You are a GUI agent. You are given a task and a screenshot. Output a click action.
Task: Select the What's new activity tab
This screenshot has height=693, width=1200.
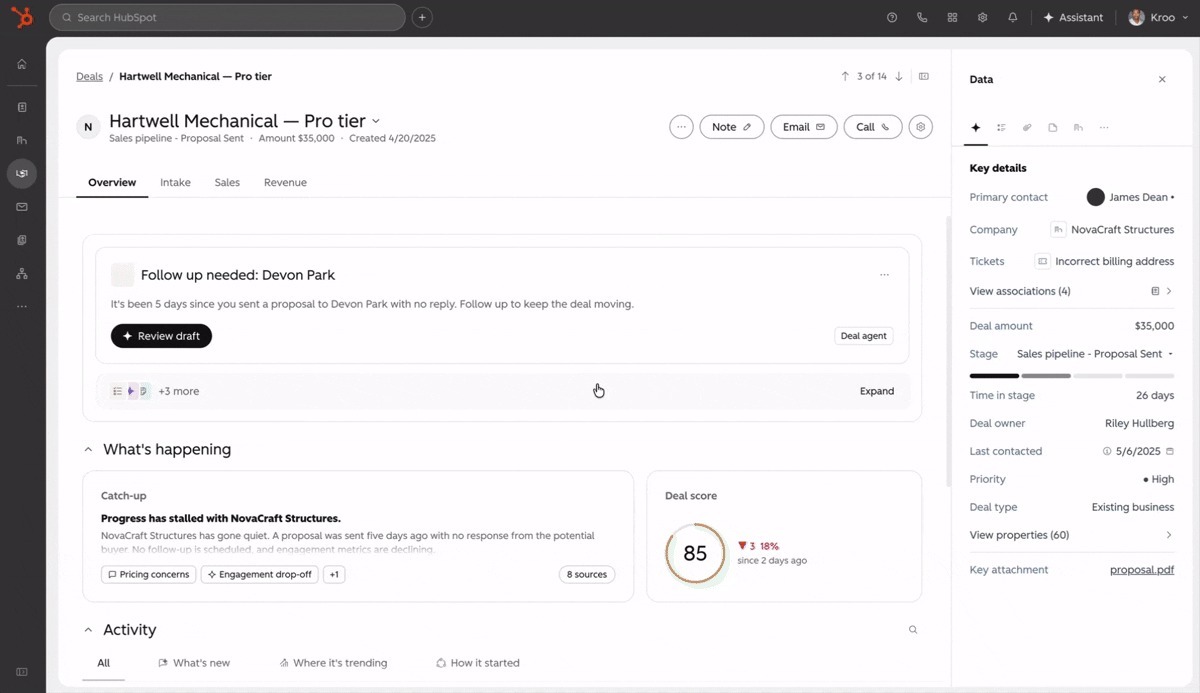click(x=194, y=663)
